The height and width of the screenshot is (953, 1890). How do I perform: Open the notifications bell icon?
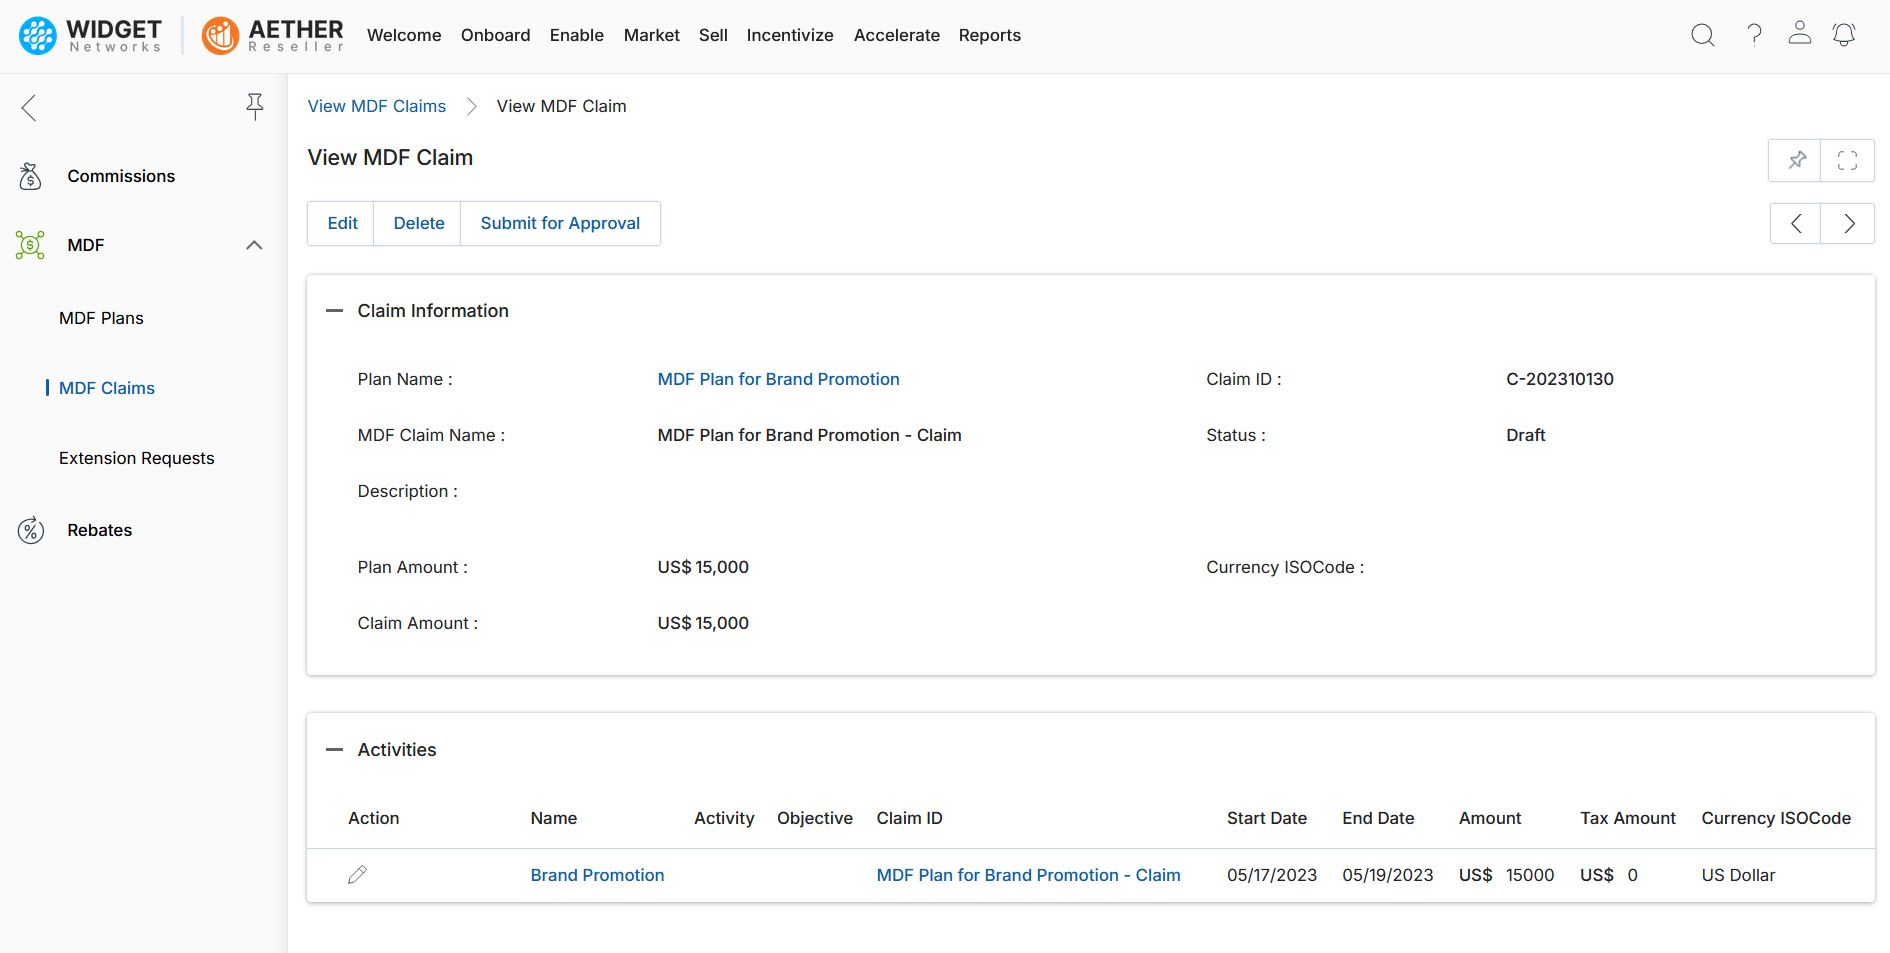pyautogui.click(x=1844, y=35)
